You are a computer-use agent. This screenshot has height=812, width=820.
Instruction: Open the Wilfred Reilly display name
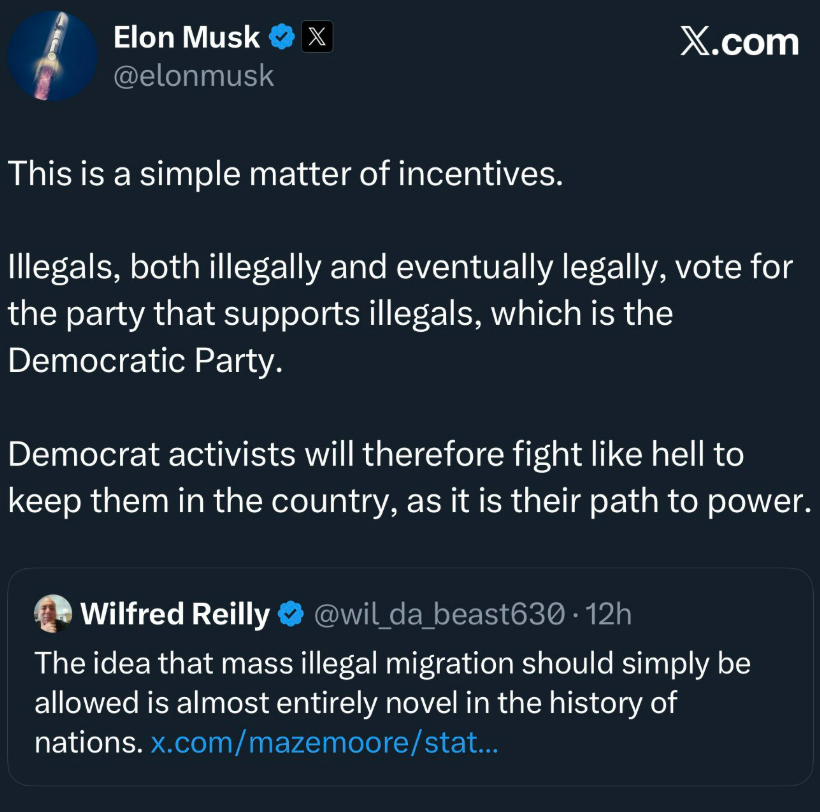click(x=174, y=614)
